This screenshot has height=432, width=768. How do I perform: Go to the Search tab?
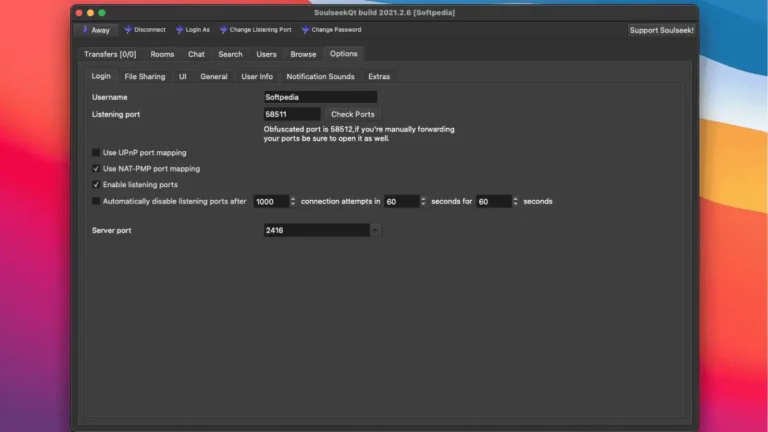230,54
